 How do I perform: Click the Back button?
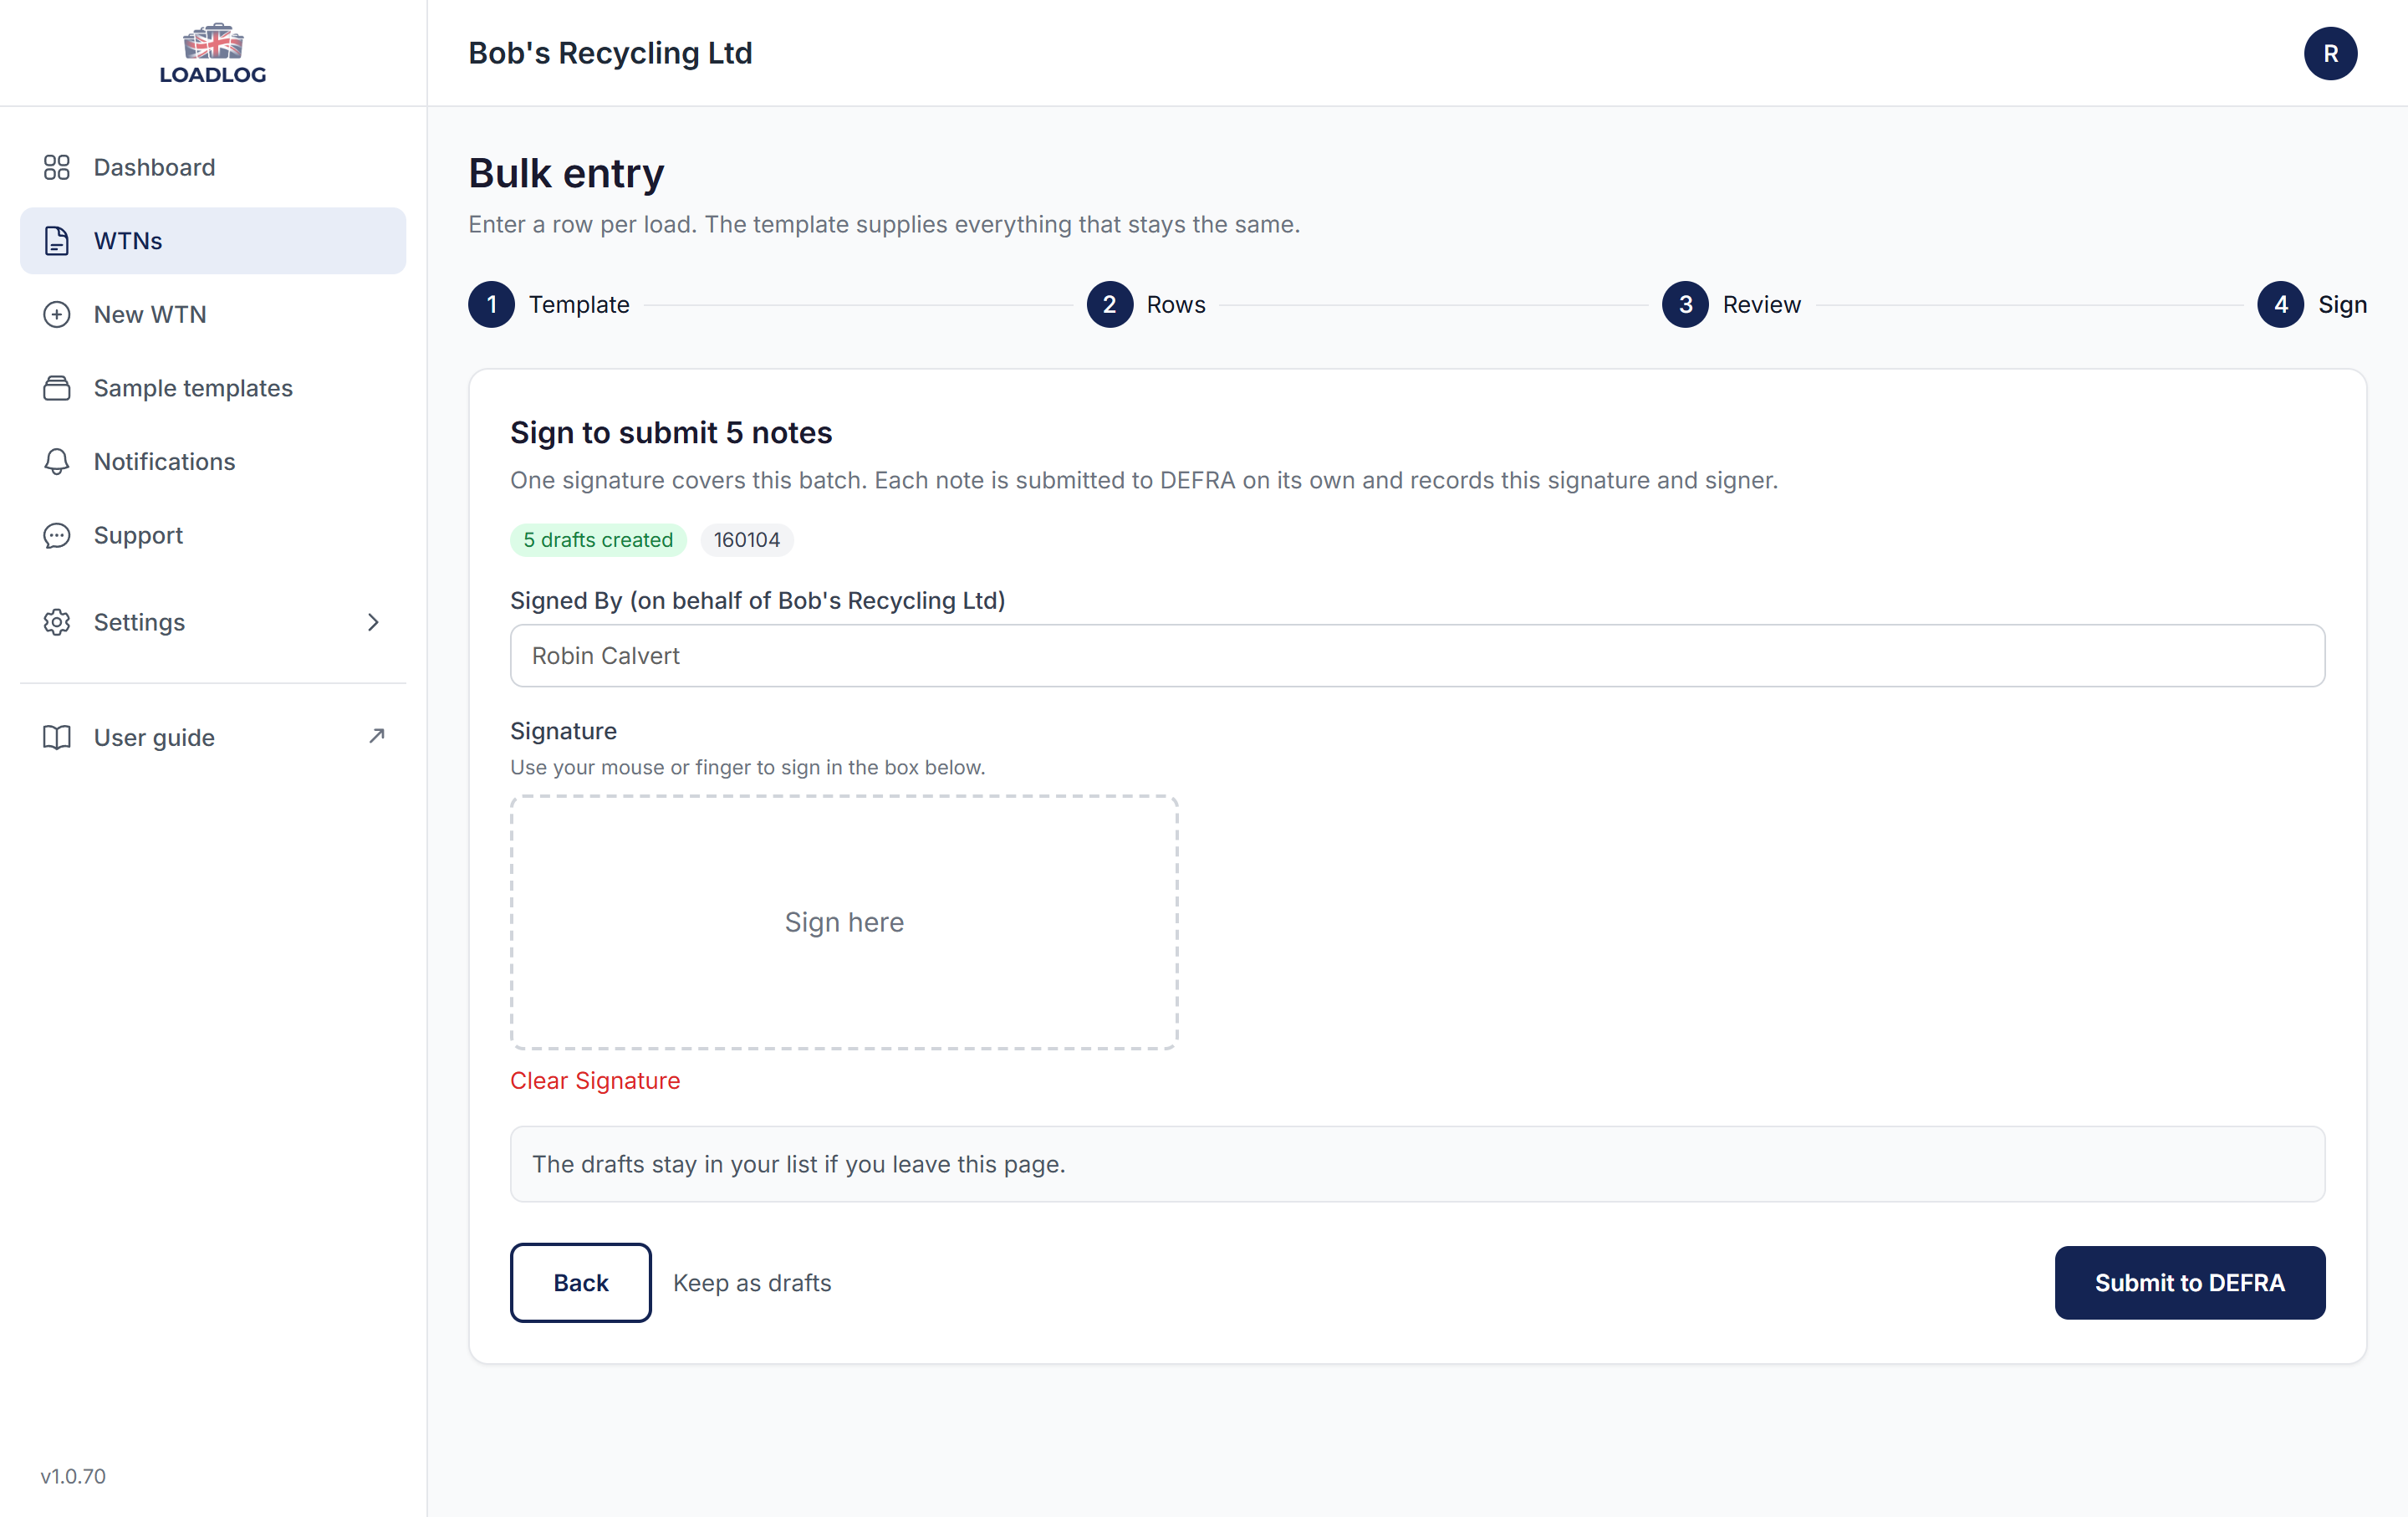[580, 1282]
